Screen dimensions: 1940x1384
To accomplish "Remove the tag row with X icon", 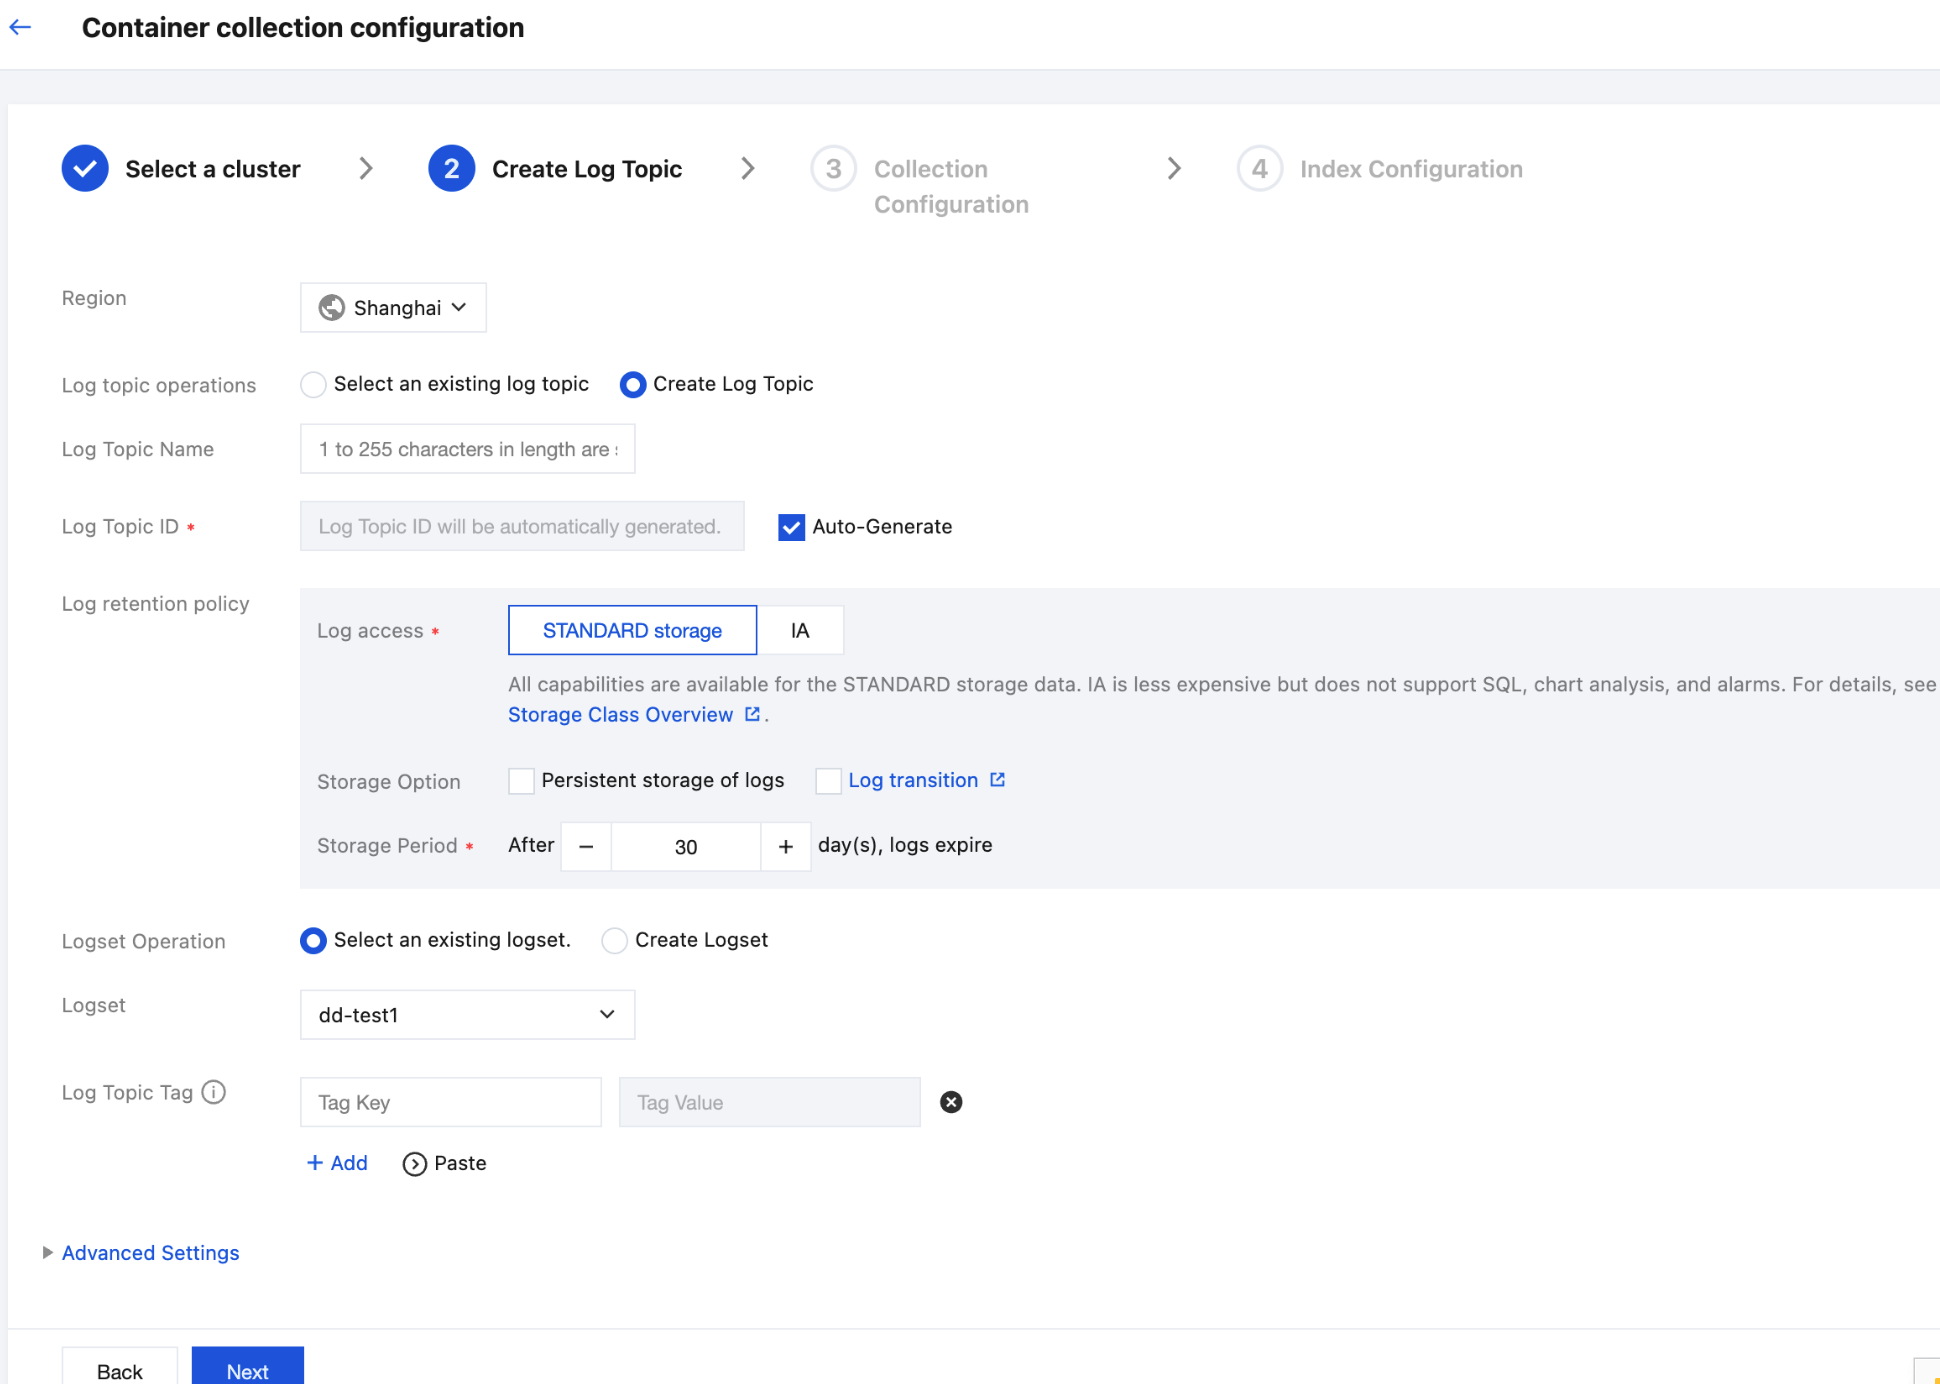I will [951, 1102].
